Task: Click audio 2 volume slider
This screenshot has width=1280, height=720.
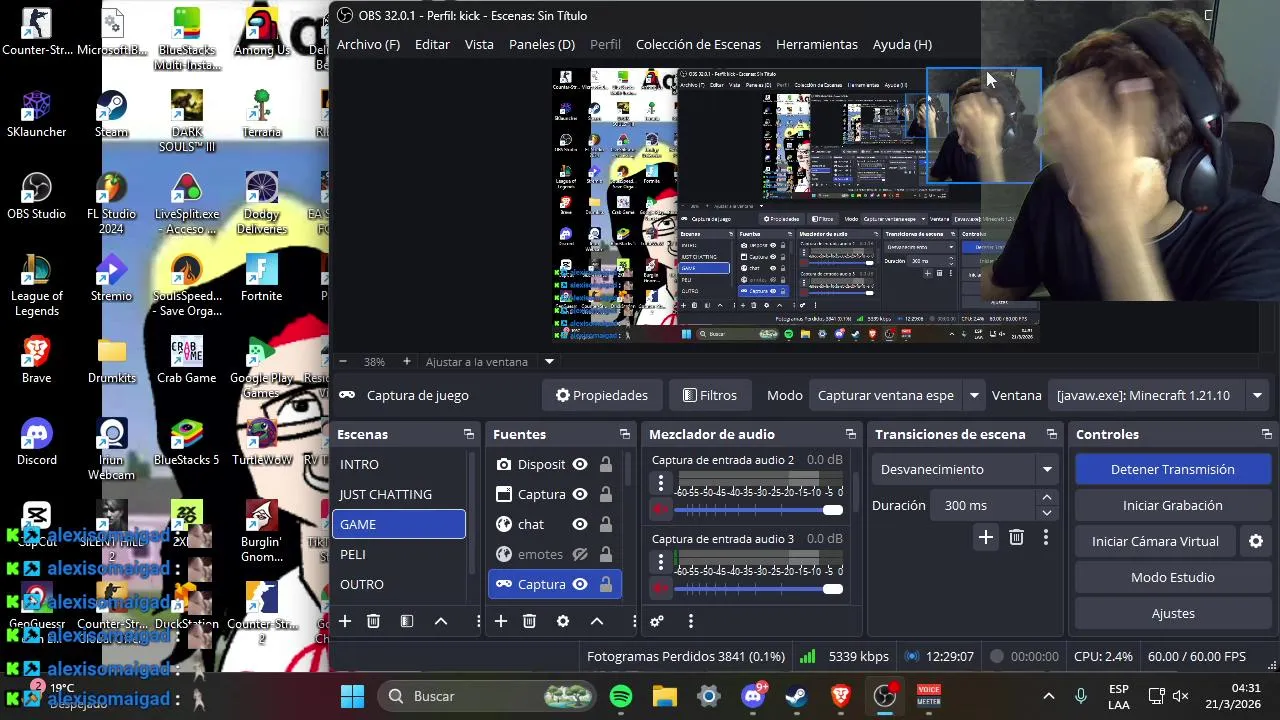Action: tap(759, 510)
